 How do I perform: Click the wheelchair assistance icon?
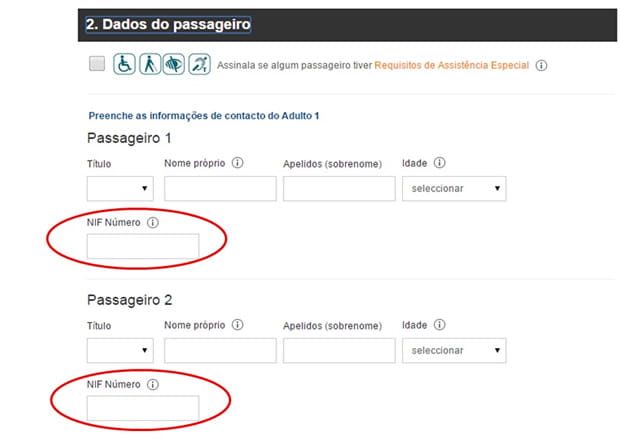(x=125, y=65)
